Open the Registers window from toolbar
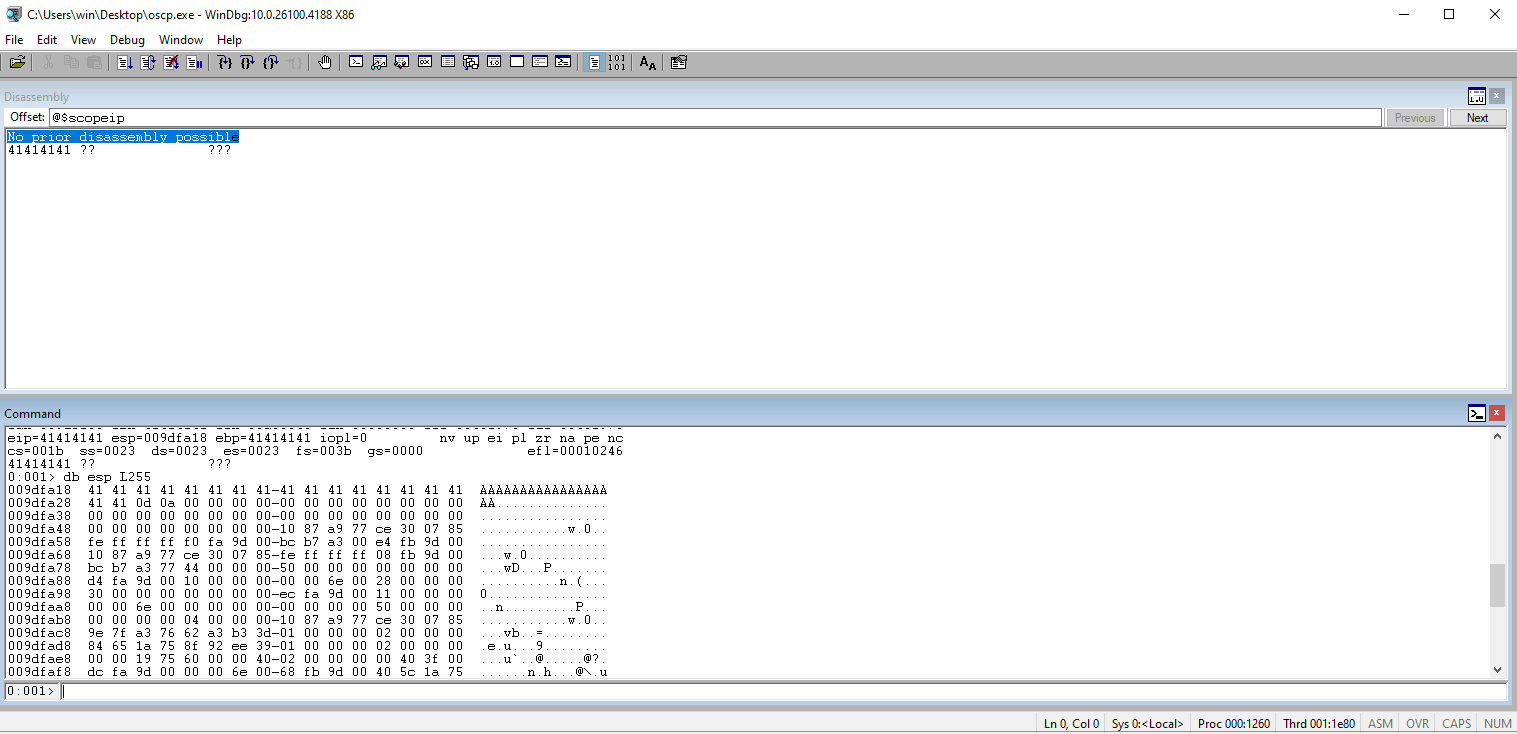This screenshot has height=734, width=1517. 425,63
